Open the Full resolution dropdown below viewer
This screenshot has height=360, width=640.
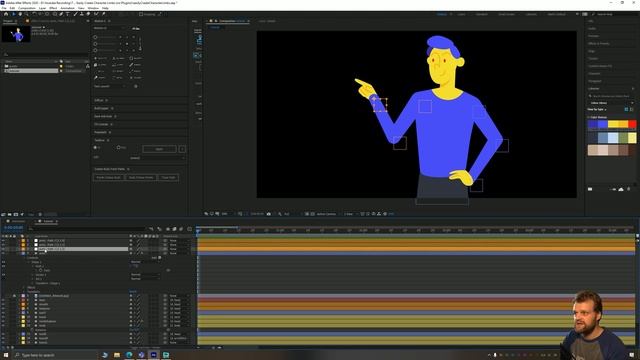coord(288,213)
